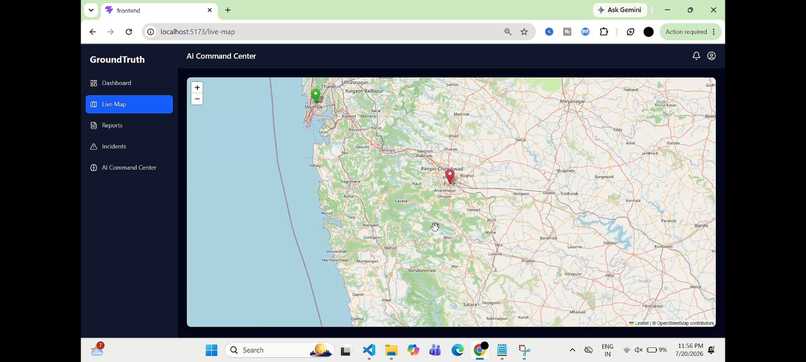
Task: Open clock showing 11:56 PM
Action: (690, 350)
